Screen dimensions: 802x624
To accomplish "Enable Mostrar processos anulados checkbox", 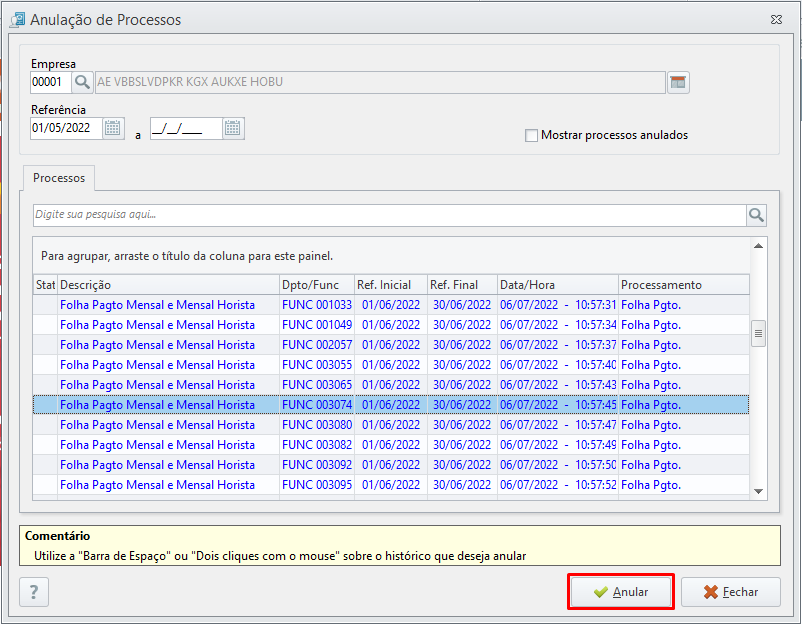I will (x=531, y=136).
